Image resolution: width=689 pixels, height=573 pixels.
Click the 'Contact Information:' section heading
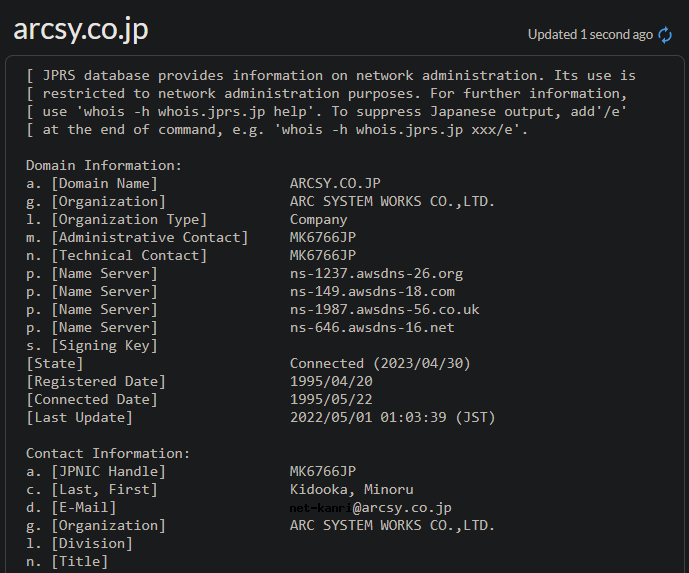point(108,453)
